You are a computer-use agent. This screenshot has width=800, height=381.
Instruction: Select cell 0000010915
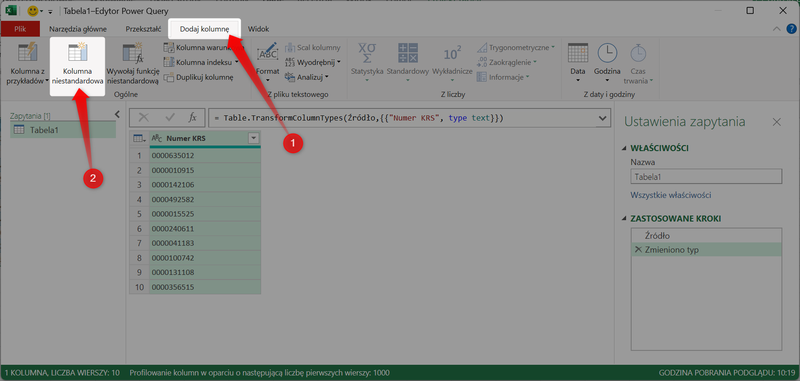(205, 170)
